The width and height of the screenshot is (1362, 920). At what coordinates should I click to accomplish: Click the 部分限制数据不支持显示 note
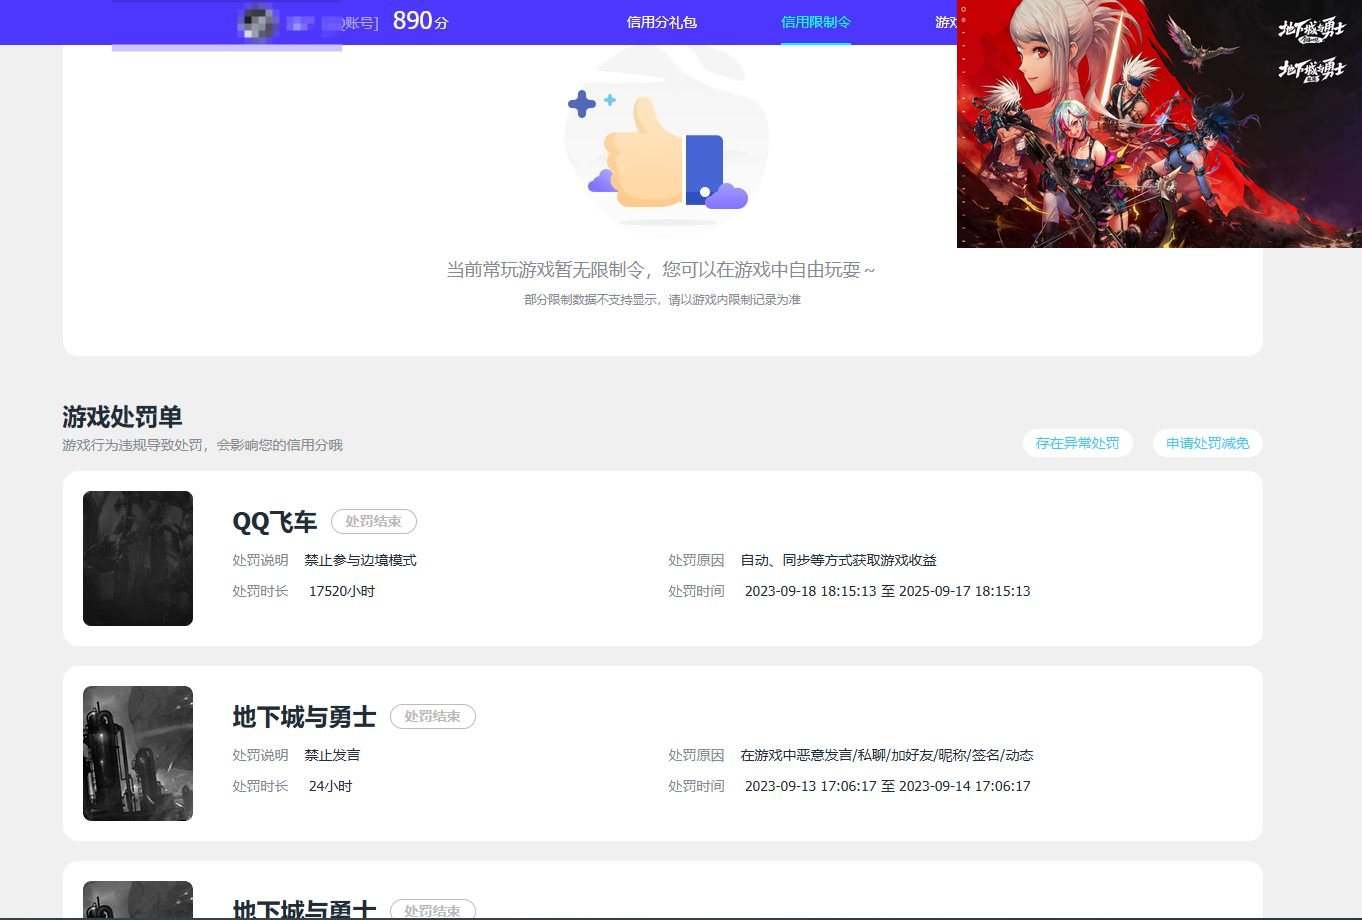(662, 299)
